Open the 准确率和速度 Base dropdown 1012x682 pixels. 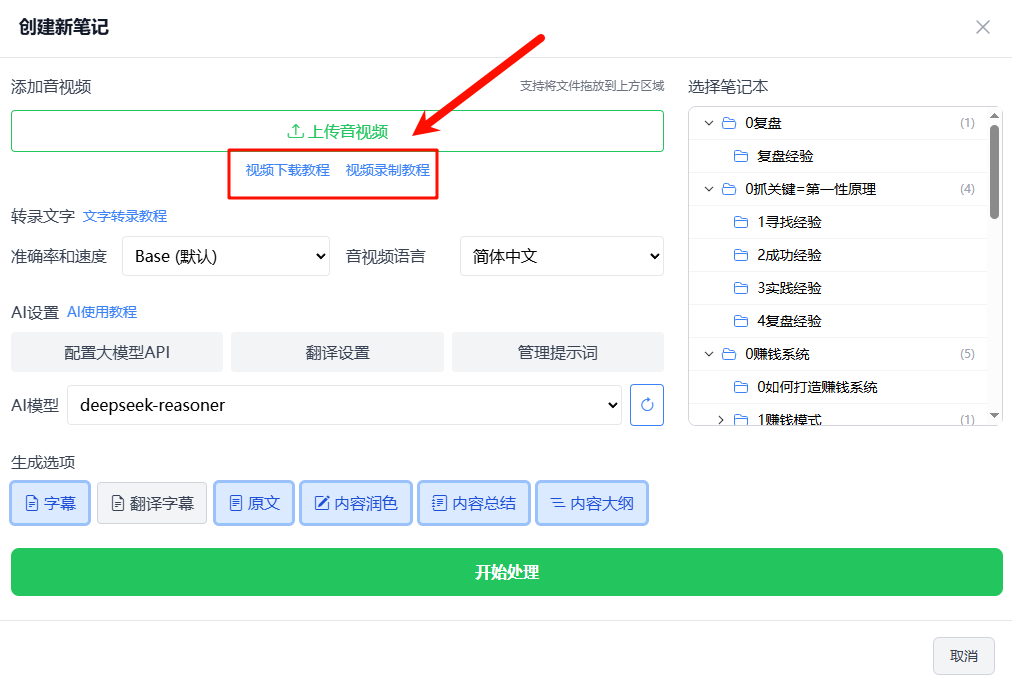point(226,256)
